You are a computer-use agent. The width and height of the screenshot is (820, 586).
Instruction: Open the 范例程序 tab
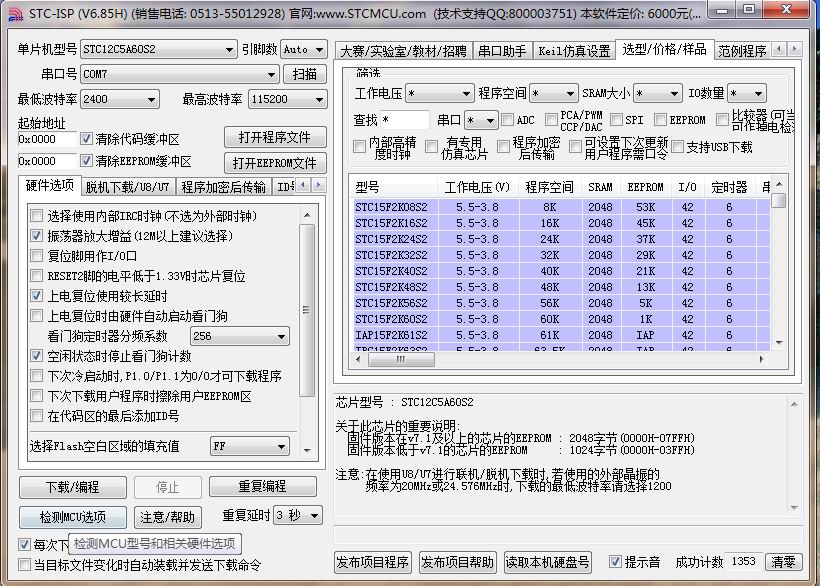pyautogui.click(x=742, y=51)
